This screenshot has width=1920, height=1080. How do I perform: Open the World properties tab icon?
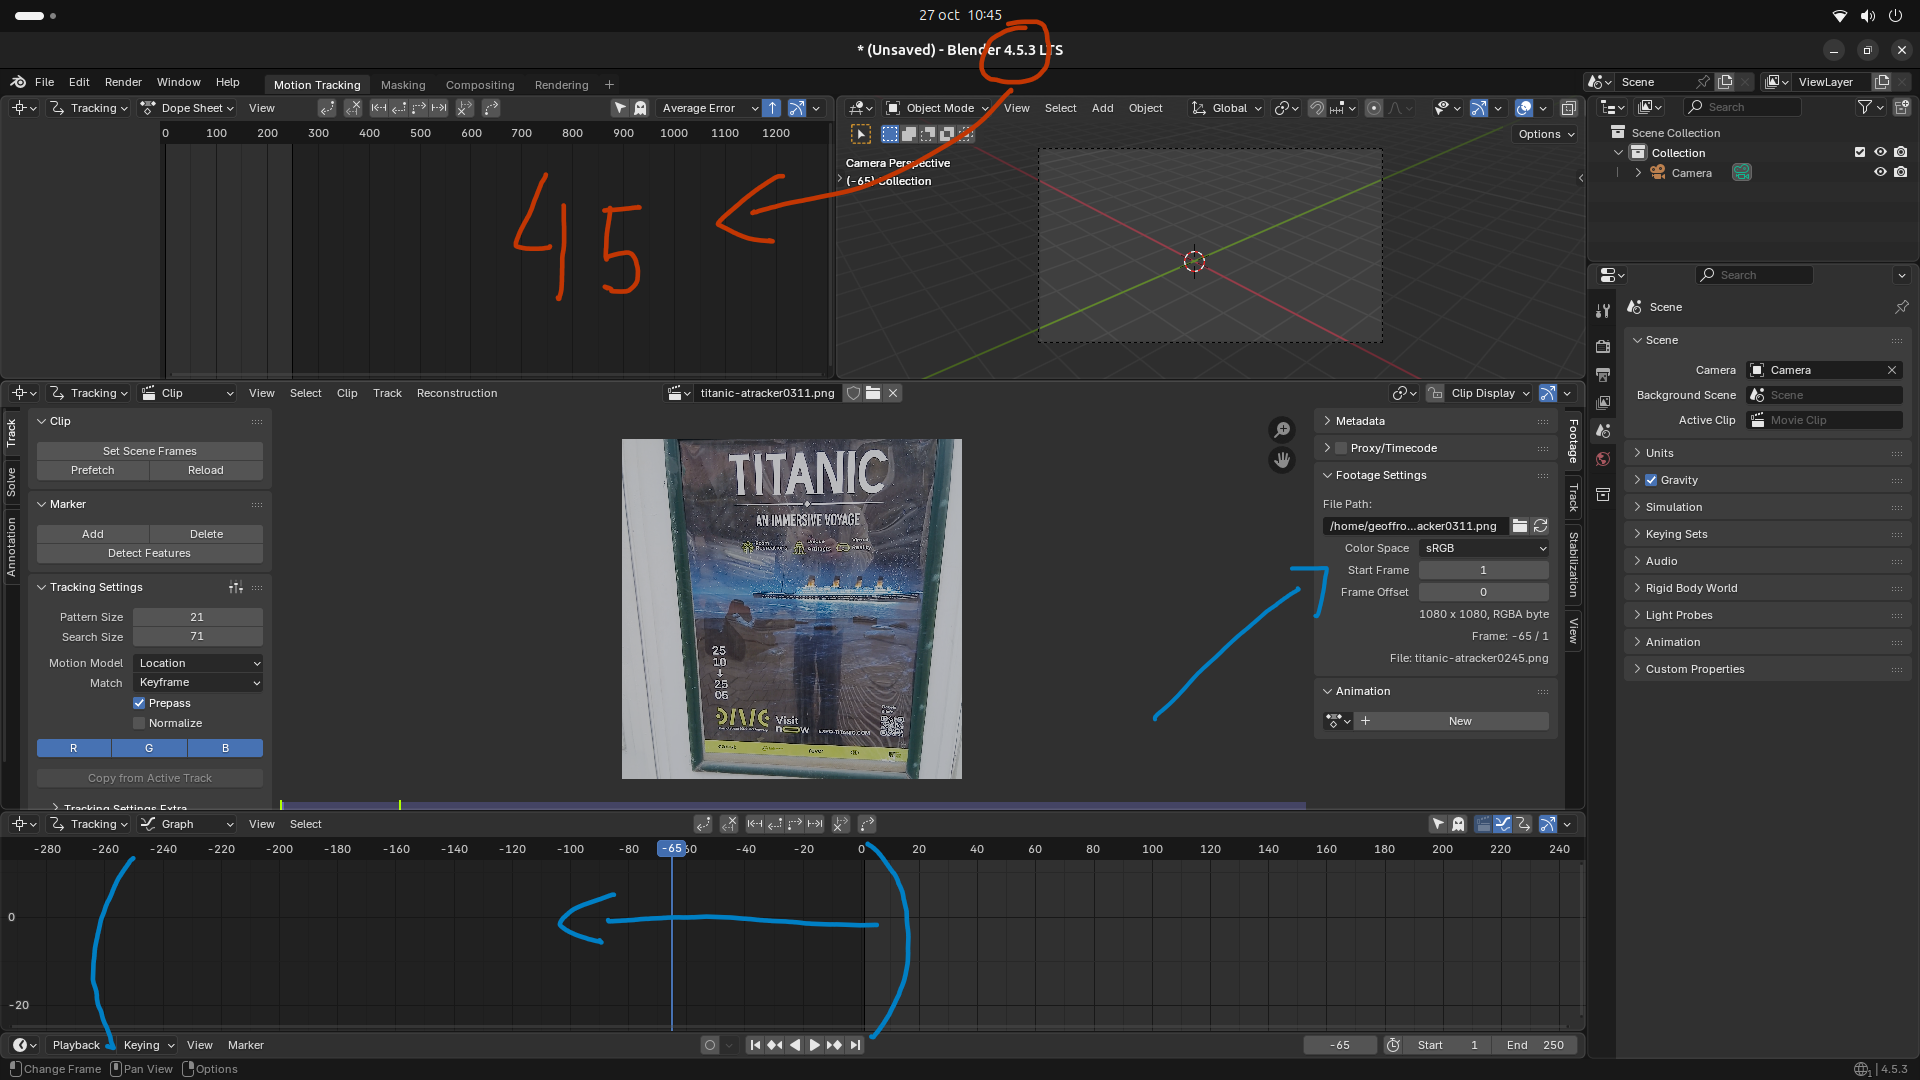1603,459
